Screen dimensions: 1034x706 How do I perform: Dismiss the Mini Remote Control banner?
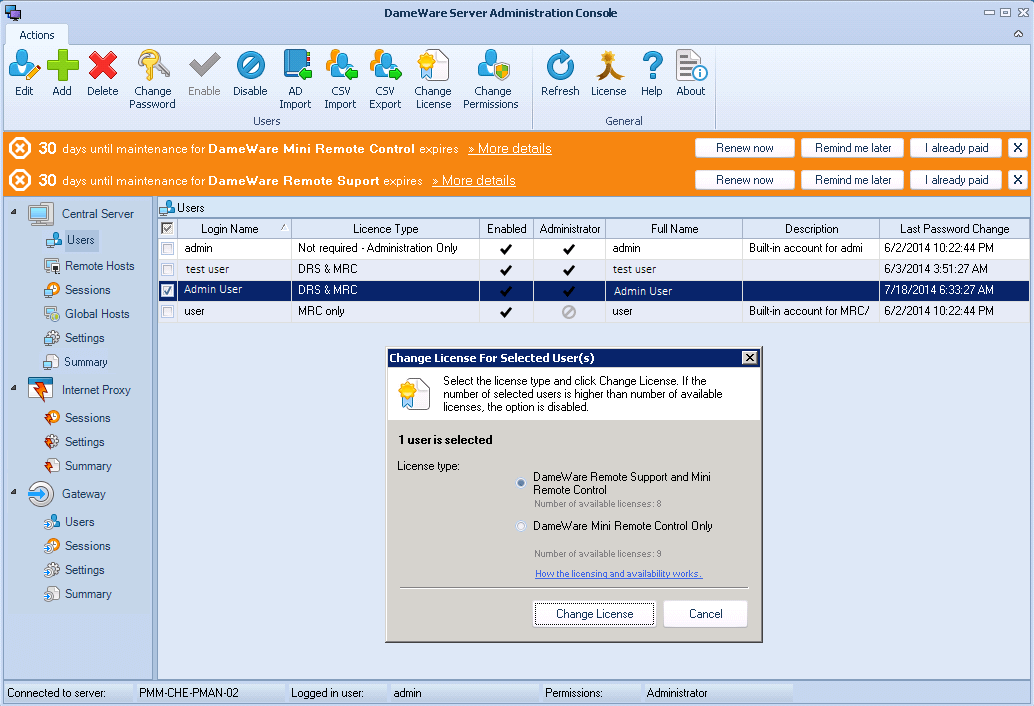pyautogui.click(x=1018, y=148)
